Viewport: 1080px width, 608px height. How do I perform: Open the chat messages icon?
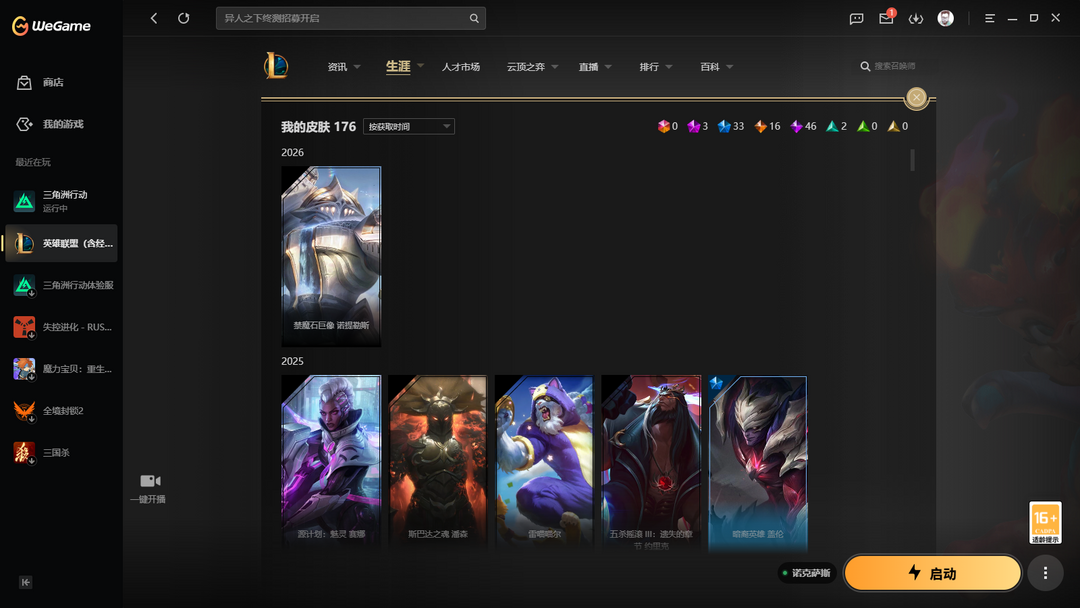[x=856, y=19]
